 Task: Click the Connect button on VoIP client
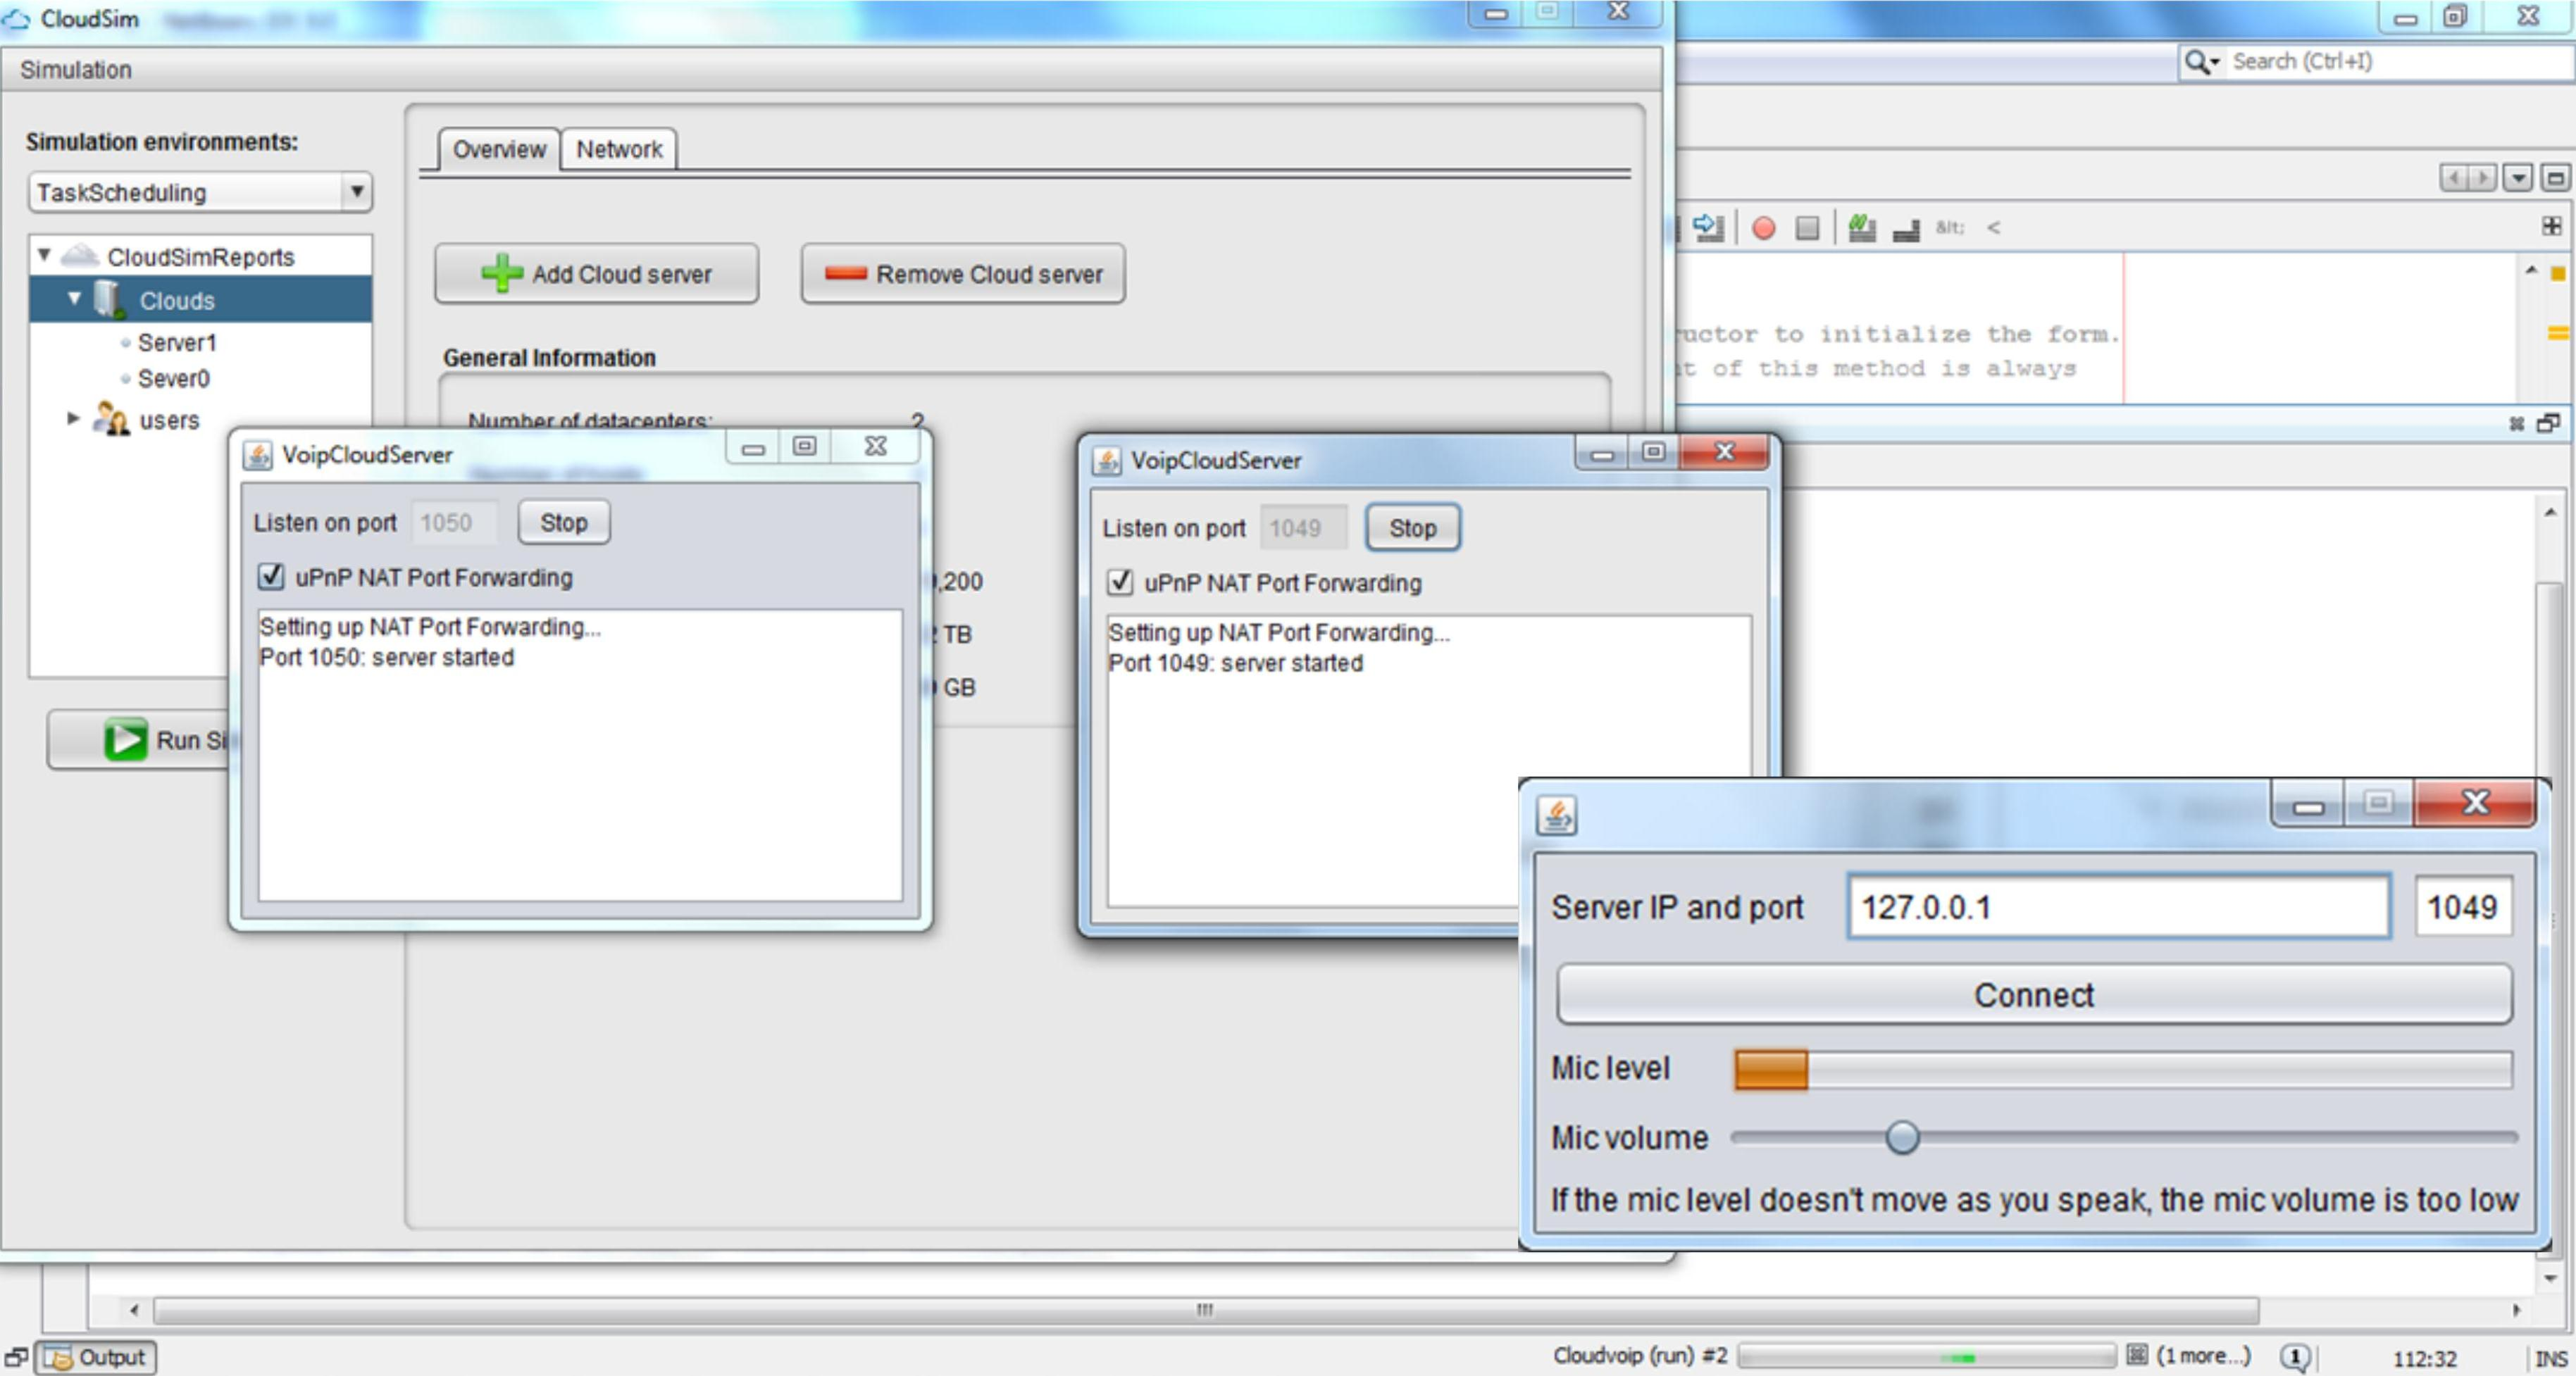[x=2031, y=994]
